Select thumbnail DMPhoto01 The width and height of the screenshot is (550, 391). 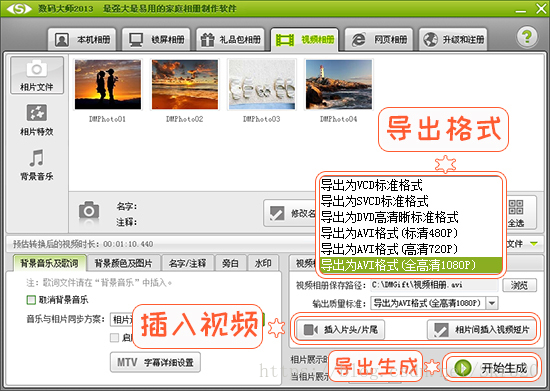(108, 85)
